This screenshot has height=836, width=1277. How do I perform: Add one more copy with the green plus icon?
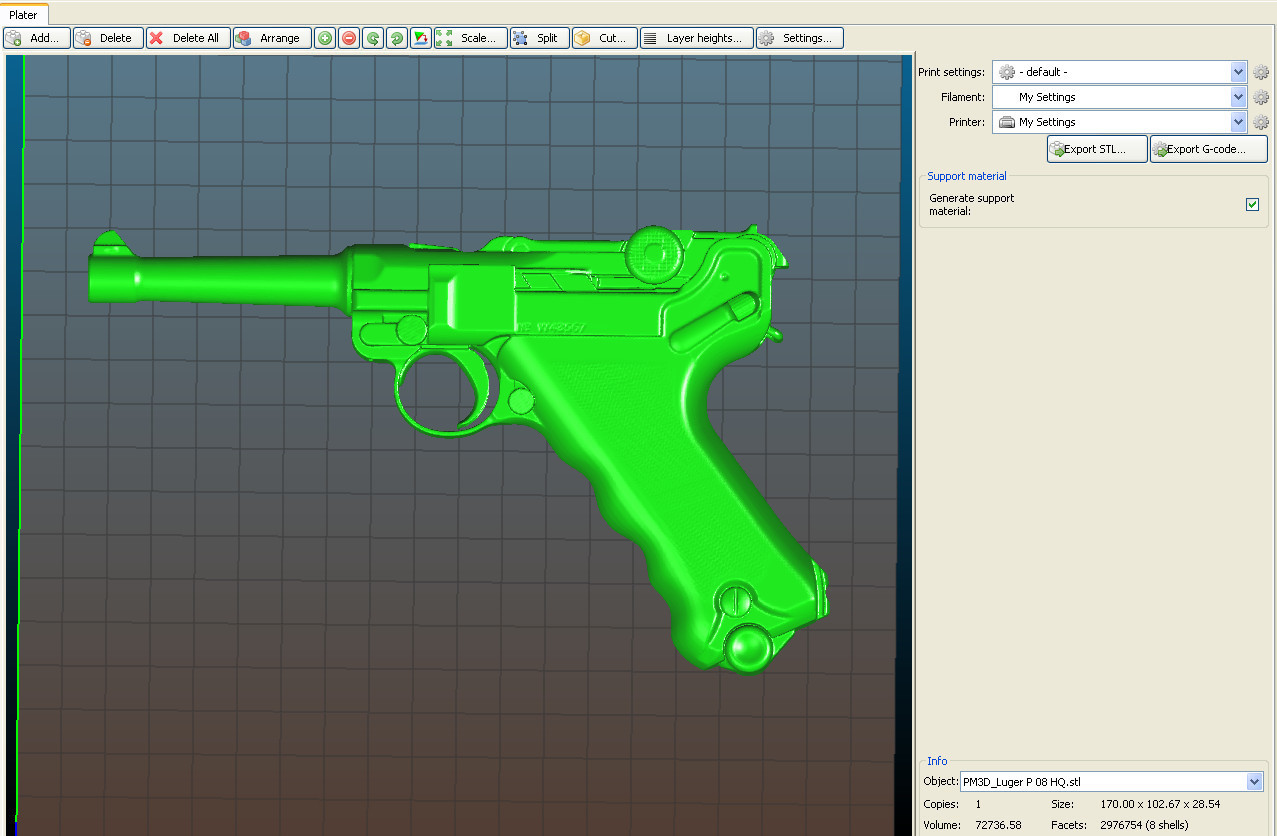pyautogui.click(x=325, y=38)
